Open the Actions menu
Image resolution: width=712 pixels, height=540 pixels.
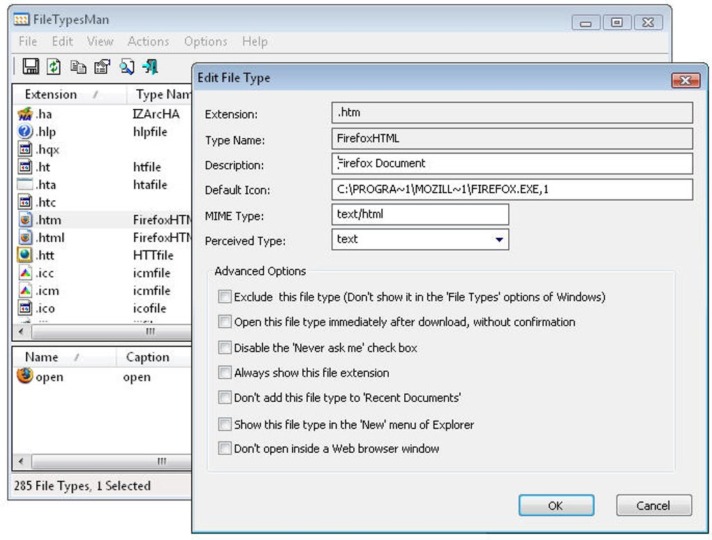point(148,41)
